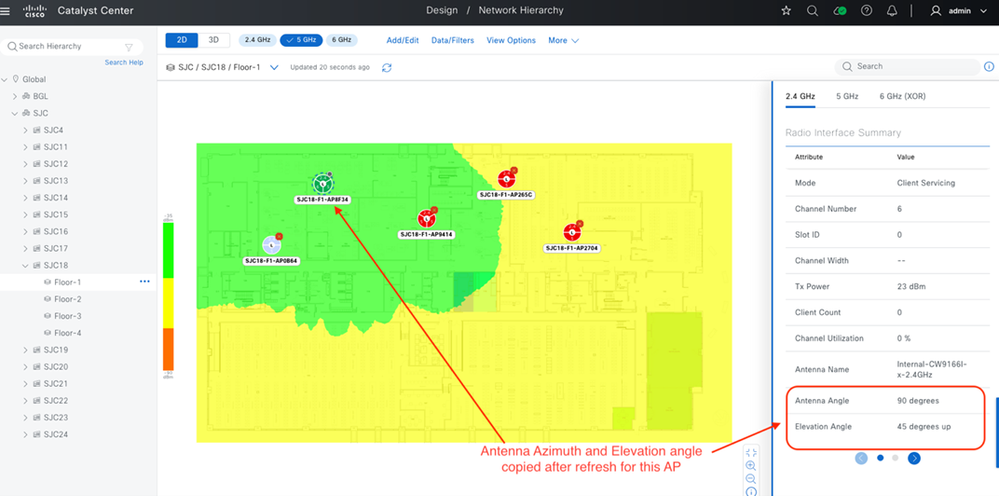The image size is (999, 496).
Task: Open the notifications bell
Action: [893, 10]
